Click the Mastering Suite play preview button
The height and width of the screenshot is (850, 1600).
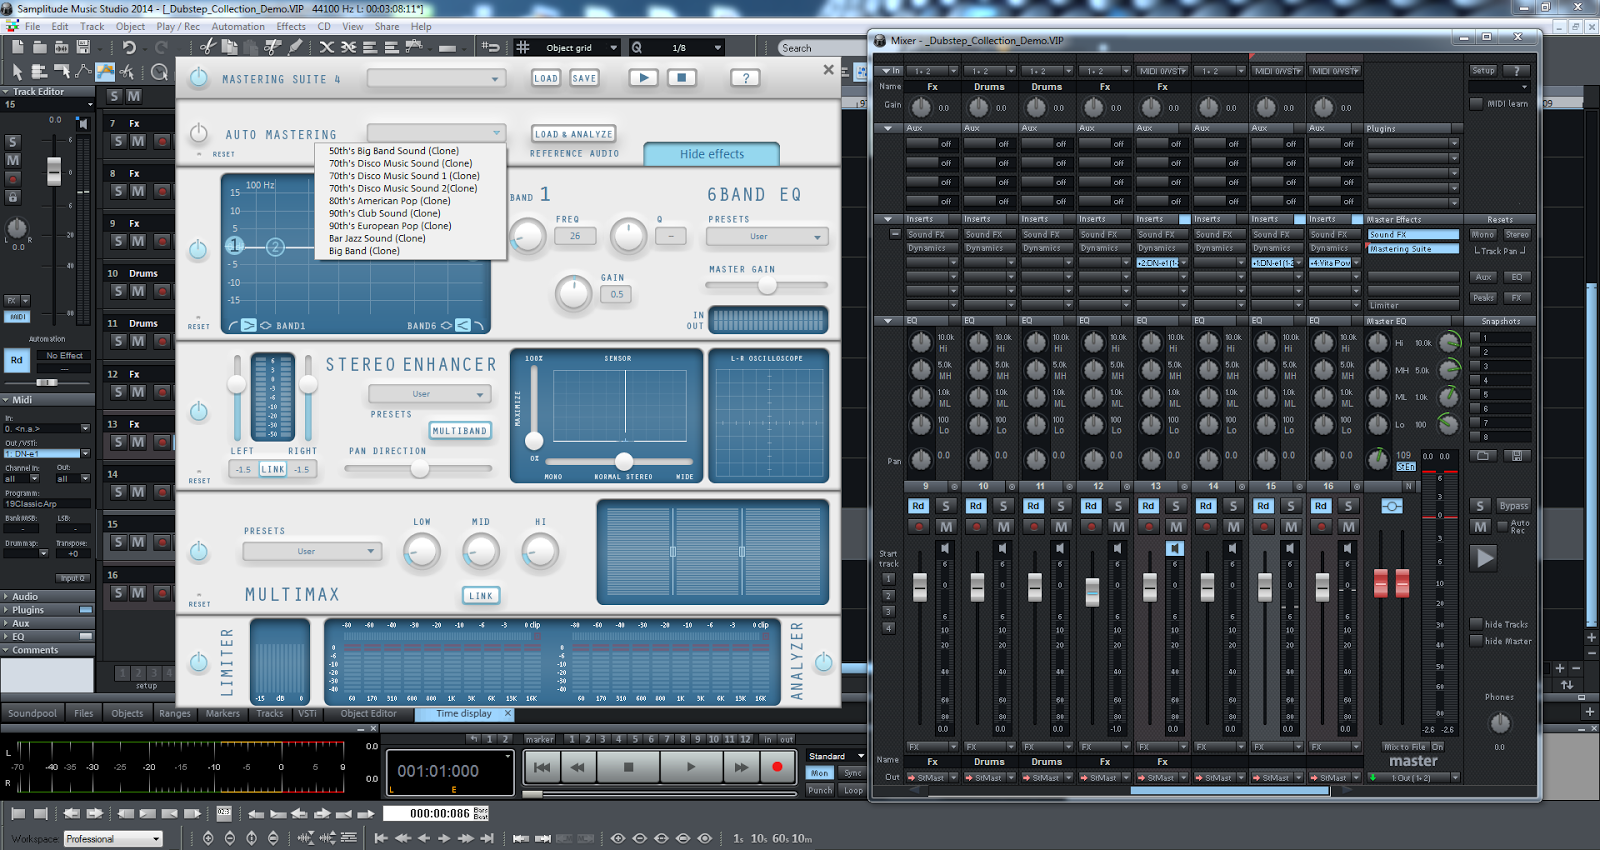[x=643, y=78]
